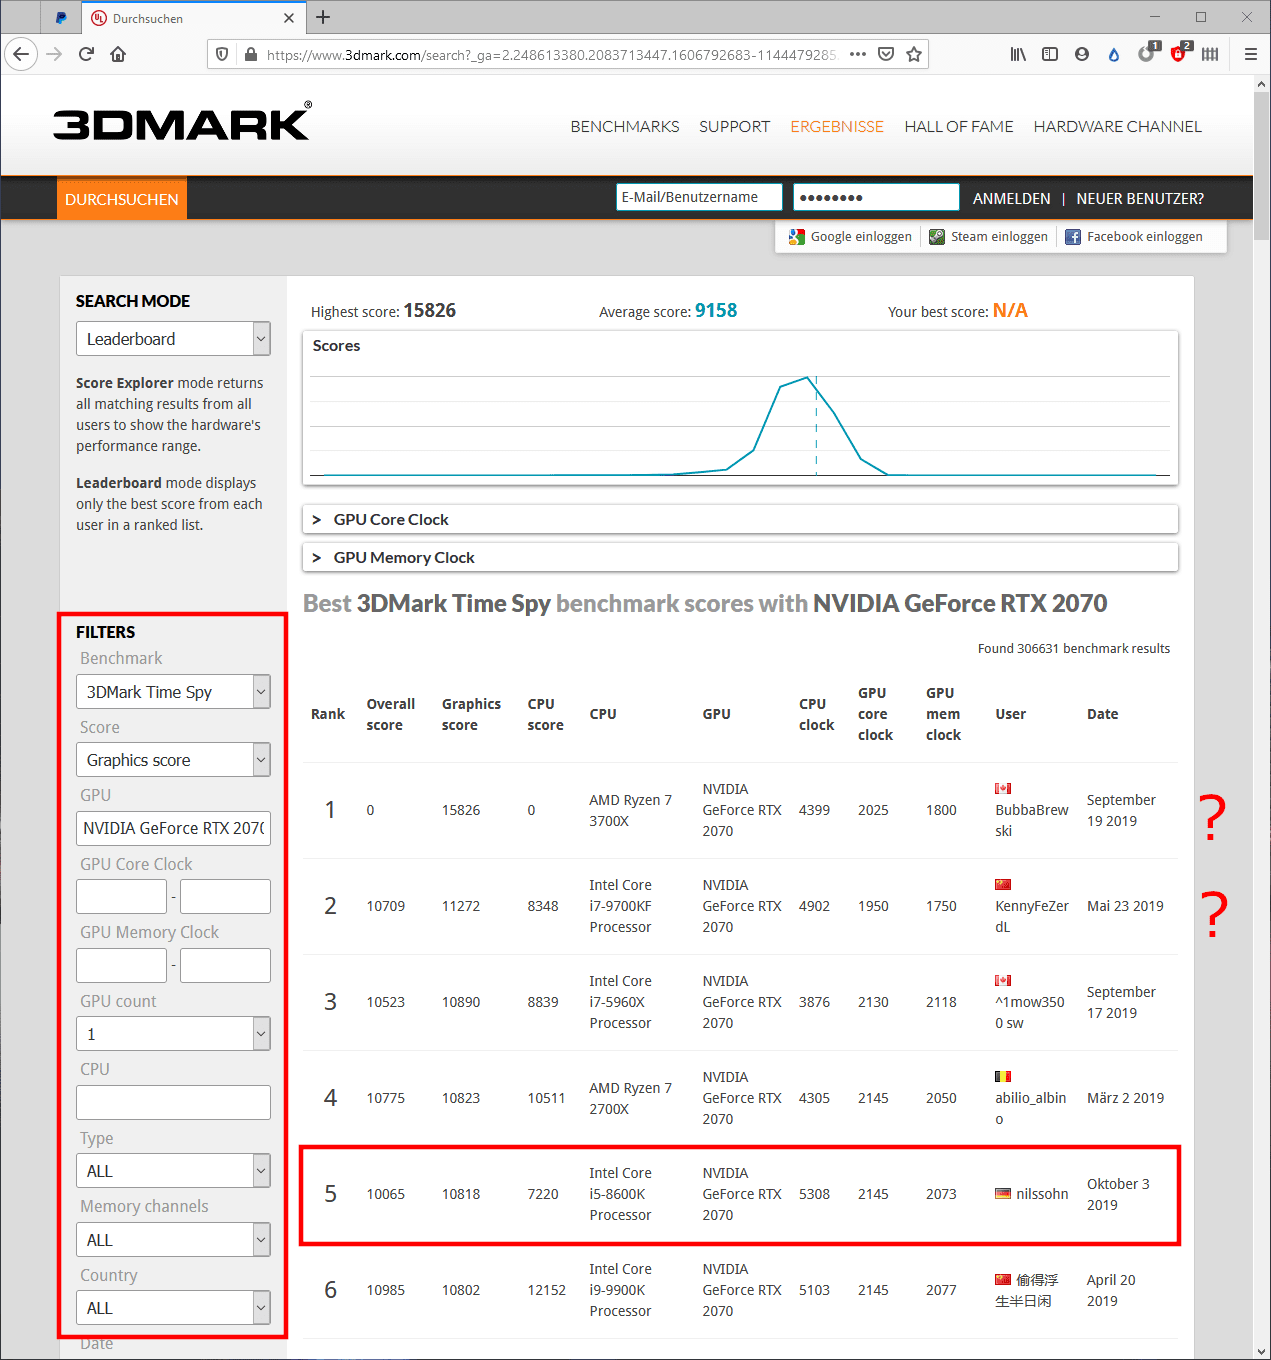Open user KennyFezerdL's result
The image size is (1271, 1360).
click(1031, 916)
